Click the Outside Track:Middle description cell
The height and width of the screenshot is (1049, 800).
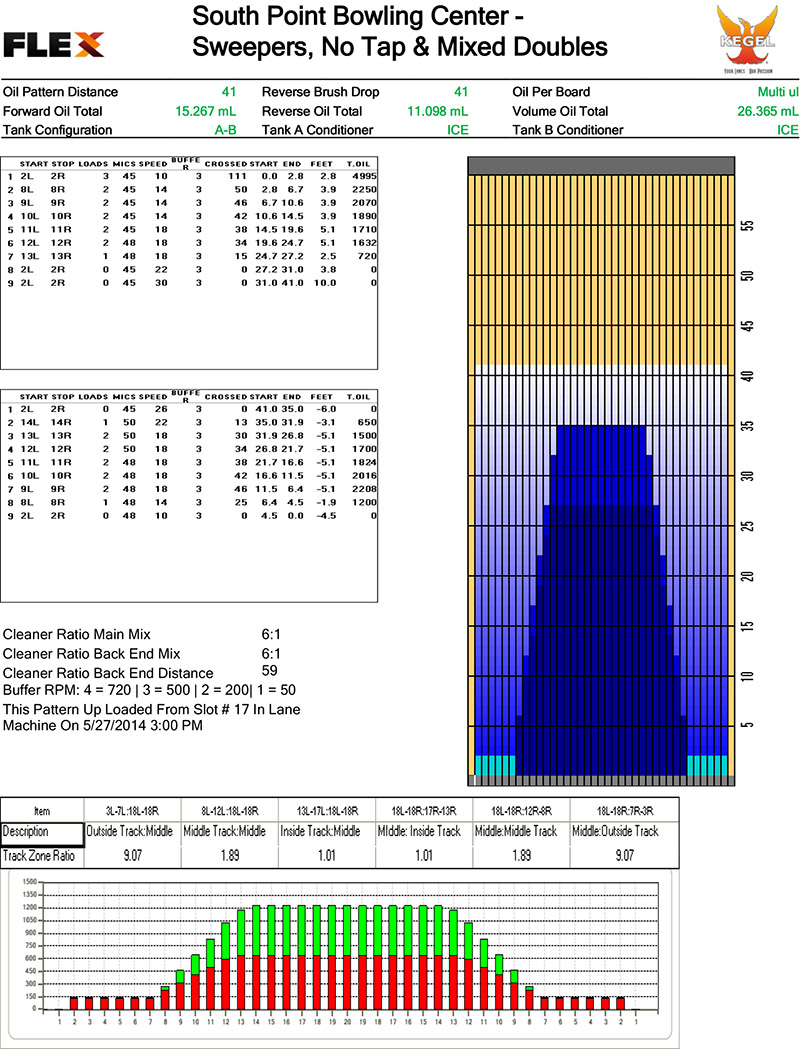click(x=129, y=831)
